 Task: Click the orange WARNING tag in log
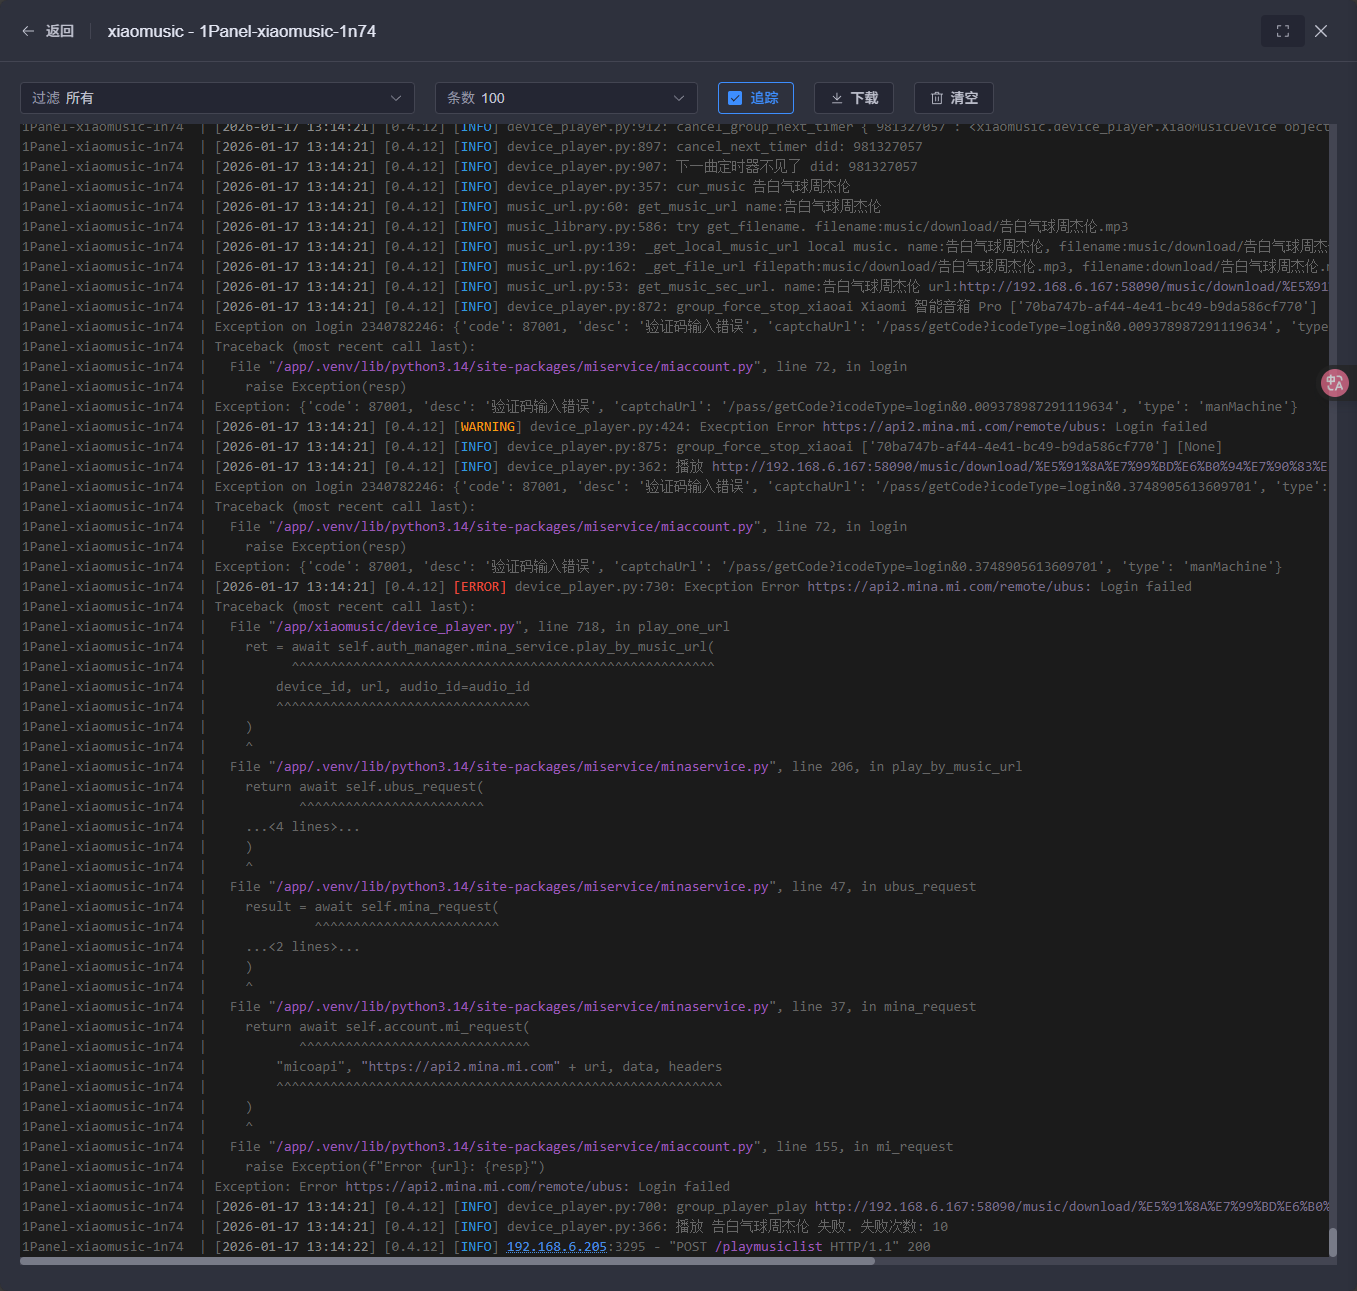tap(488, 427)
